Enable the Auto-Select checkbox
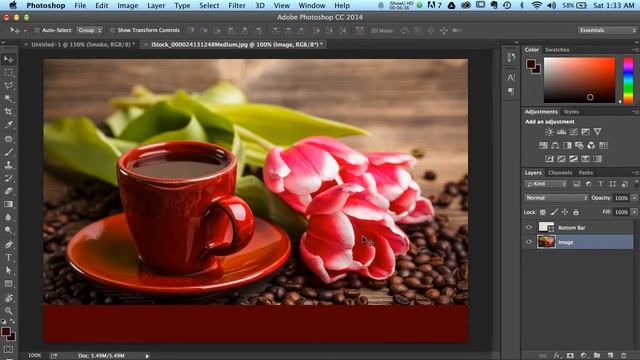The width and height of the screenshot is (640, 360). click(37, 30)
